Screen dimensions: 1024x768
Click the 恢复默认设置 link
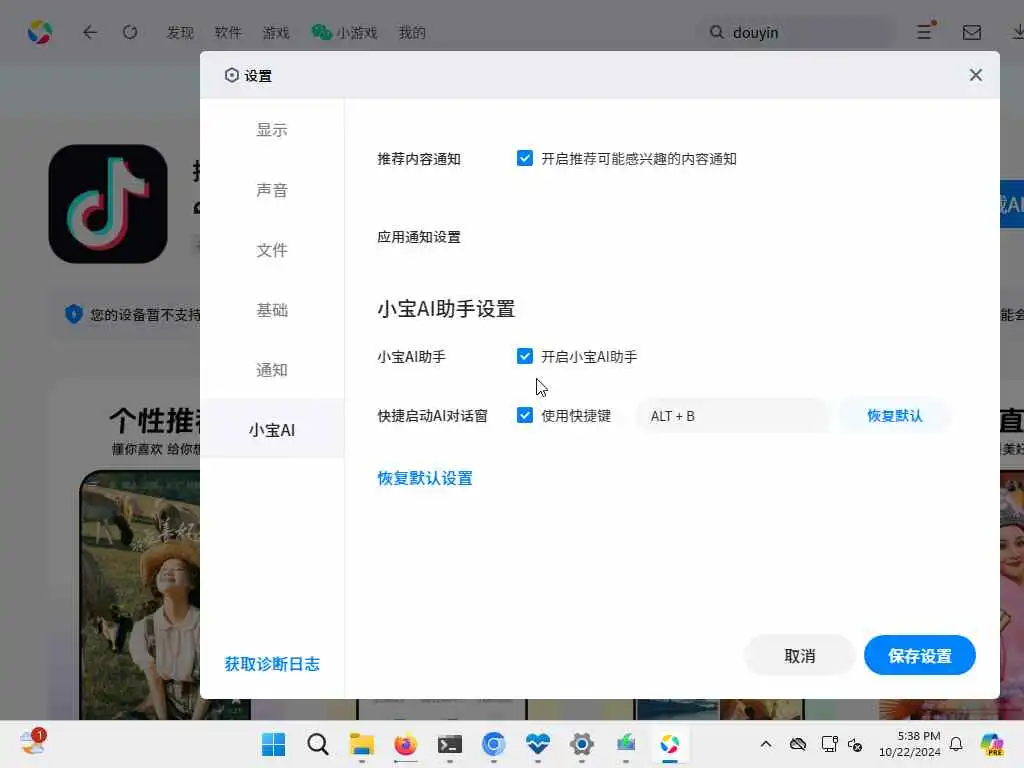[x=424, y=478]
